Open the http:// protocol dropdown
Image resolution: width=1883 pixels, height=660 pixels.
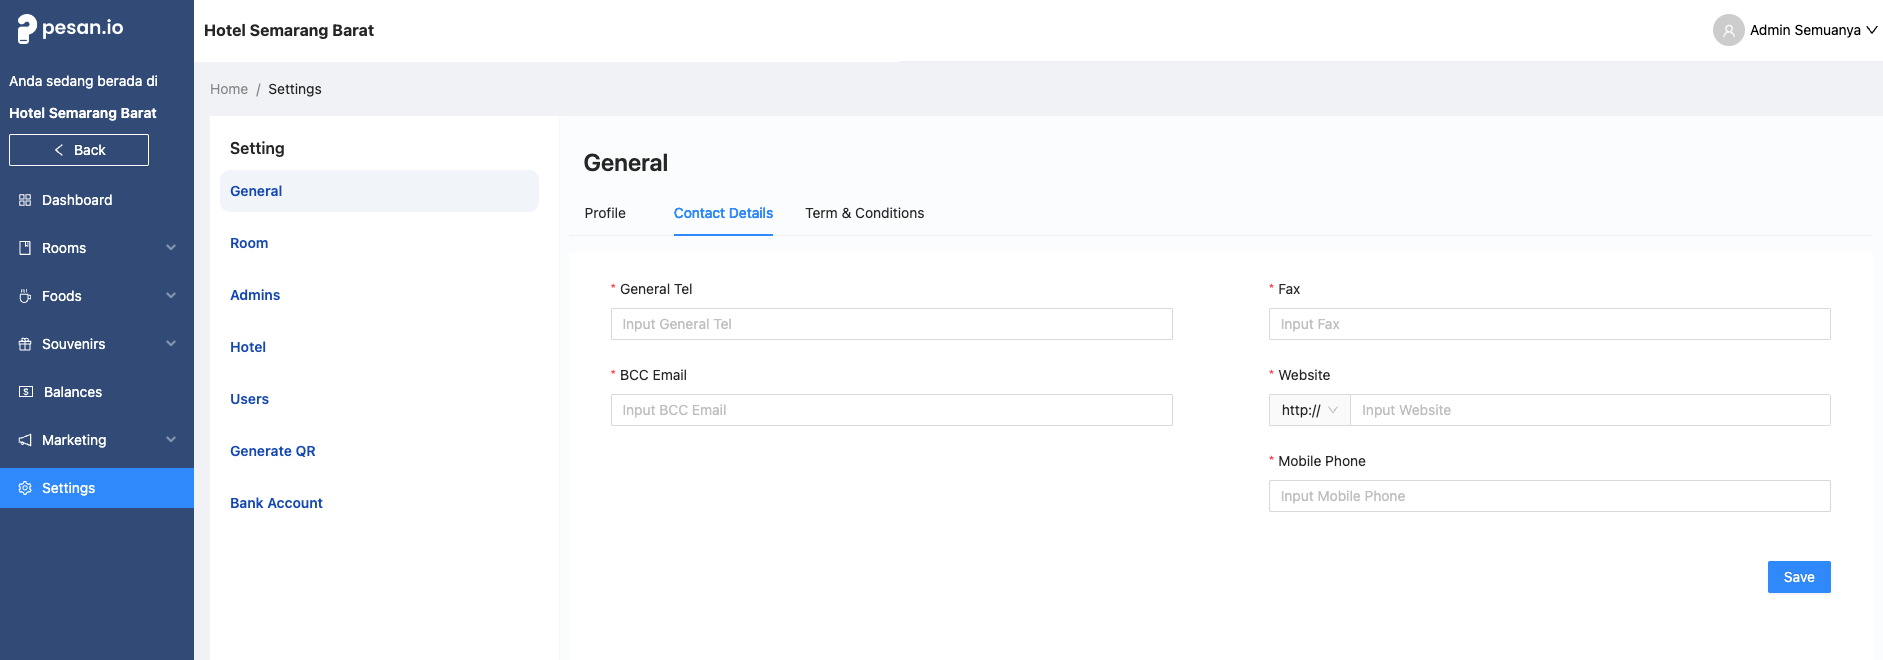click(1309, 410)
